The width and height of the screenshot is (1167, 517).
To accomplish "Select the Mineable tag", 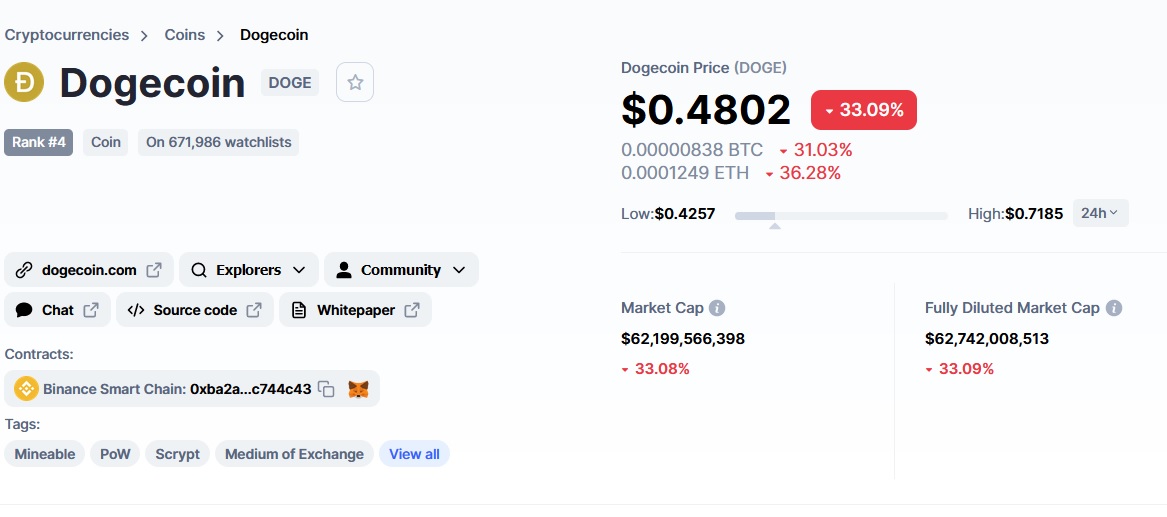I will point(45,454).
